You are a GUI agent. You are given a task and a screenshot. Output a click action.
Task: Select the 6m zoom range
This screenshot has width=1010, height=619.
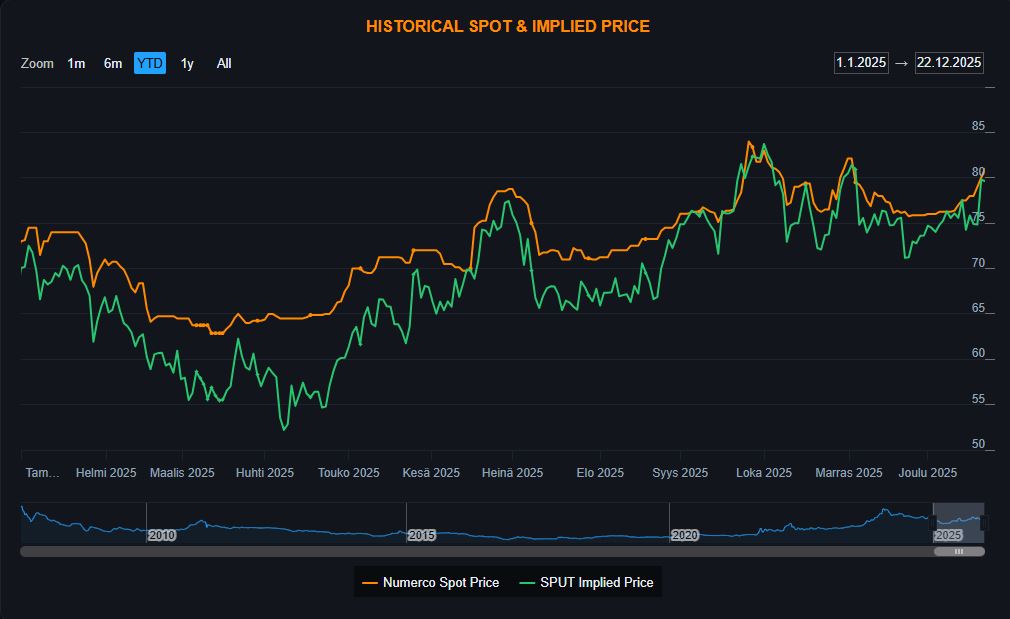pyautogui.click(x=113, y=63)
